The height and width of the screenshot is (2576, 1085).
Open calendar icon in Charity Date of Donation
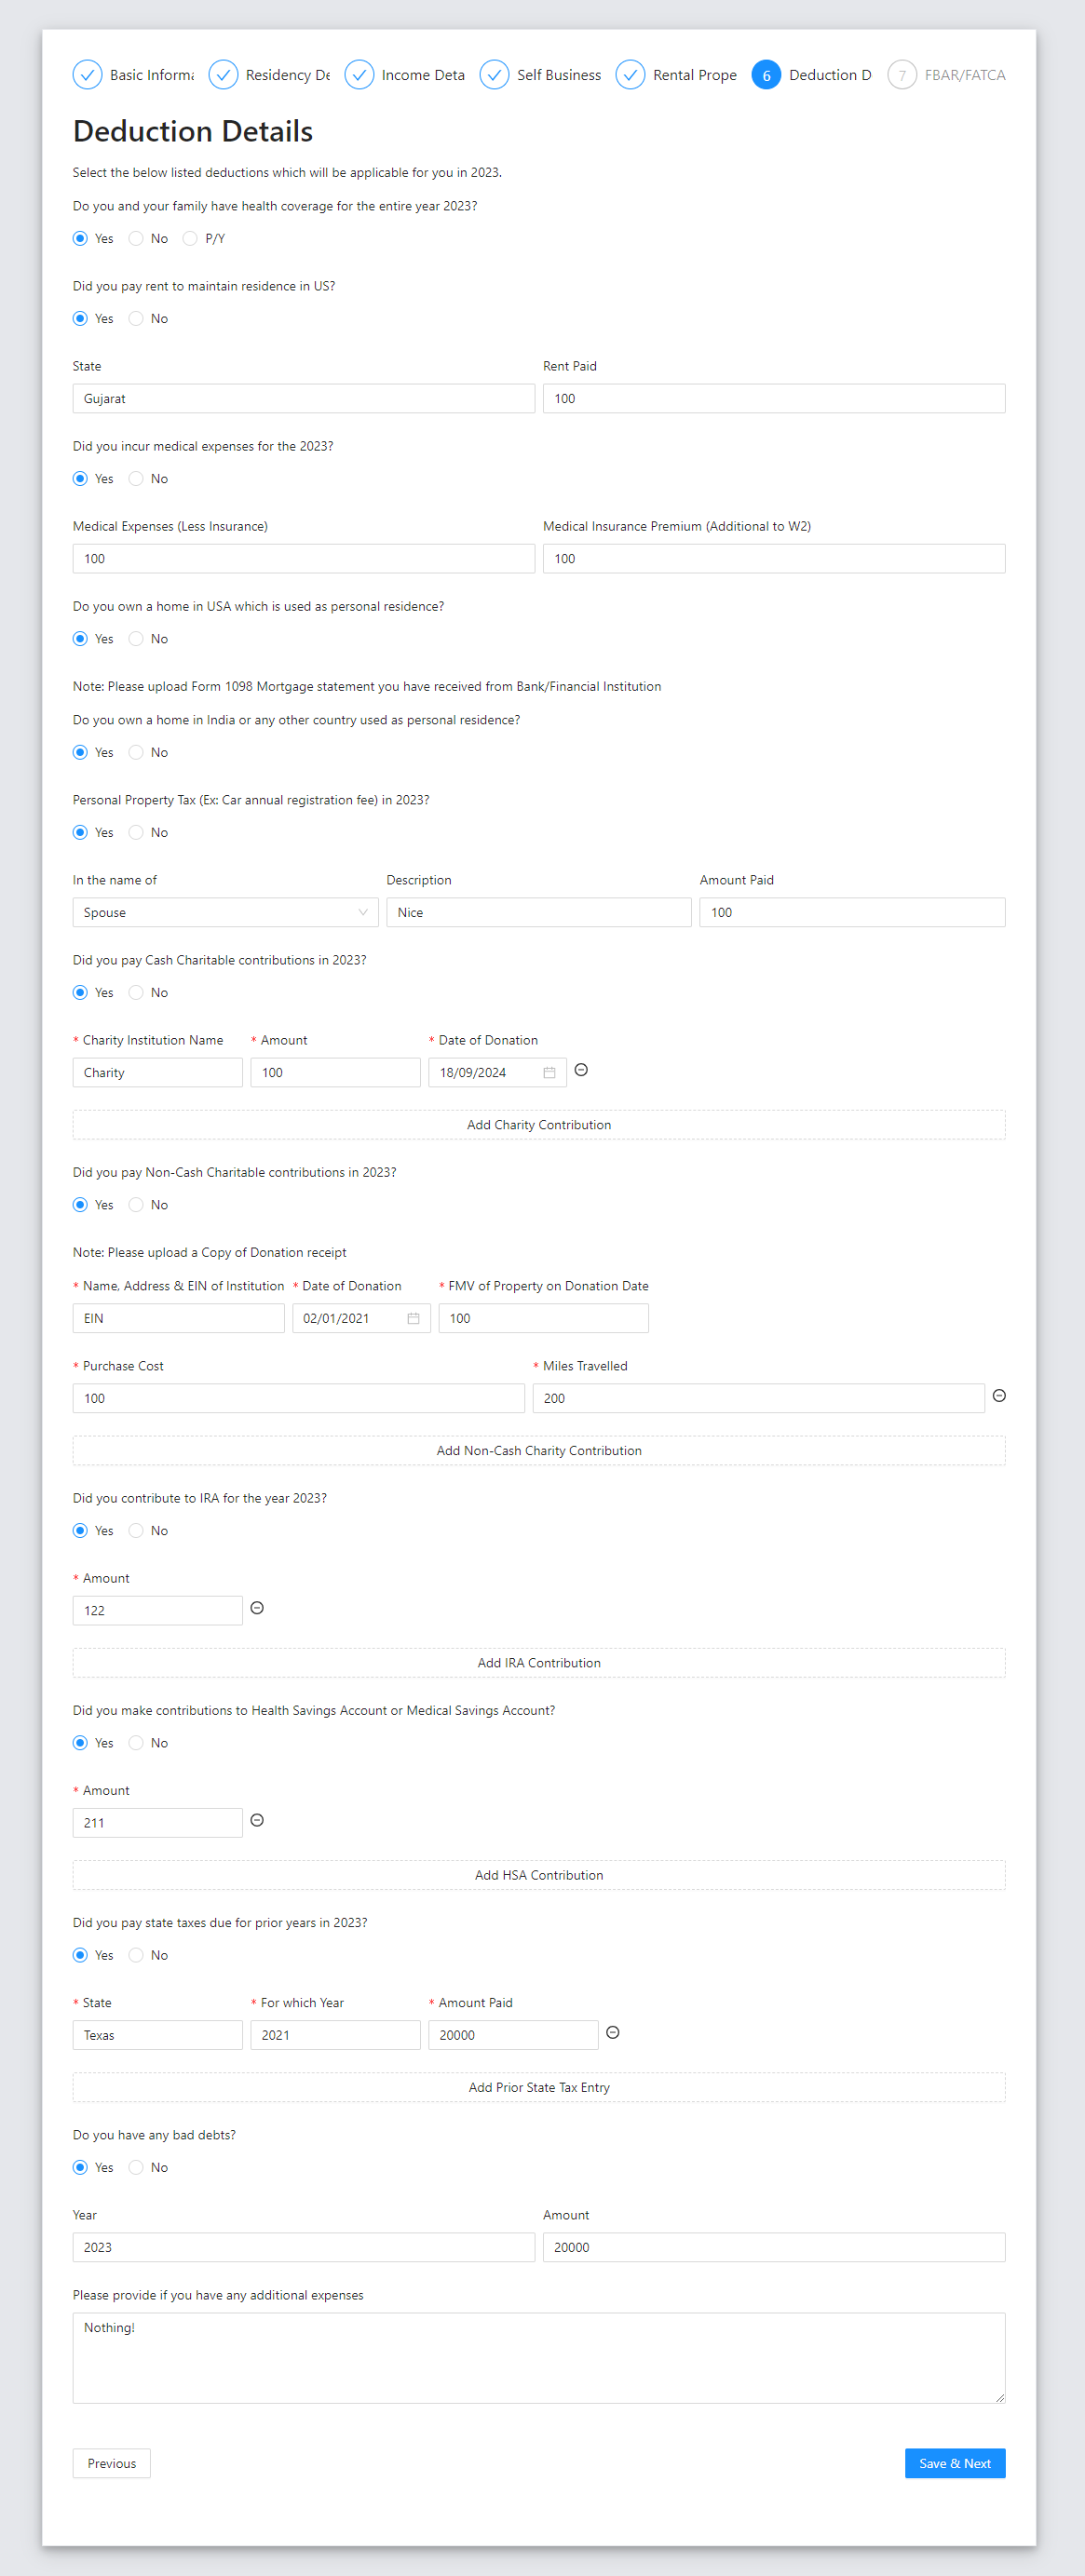coord(549,1072)
